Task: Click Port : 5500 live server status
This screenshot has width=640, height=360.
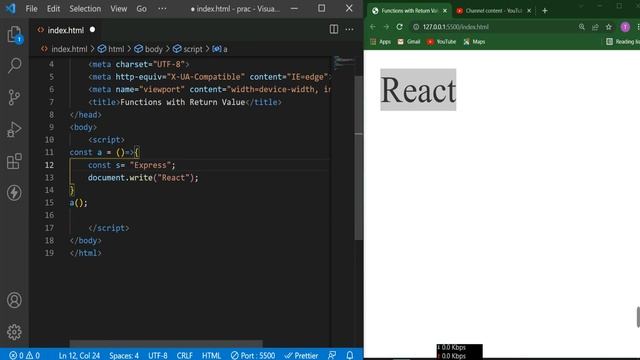Action: pyautogui.click(x=253, y=355)
